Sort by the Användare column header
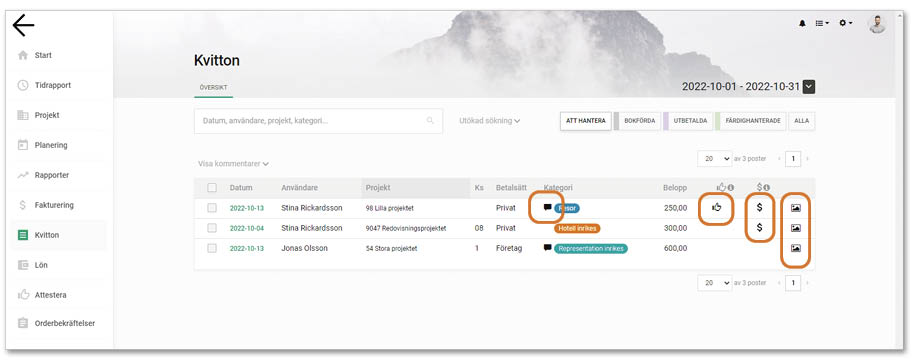The image size is (912, 363). (x=300, y=188)
